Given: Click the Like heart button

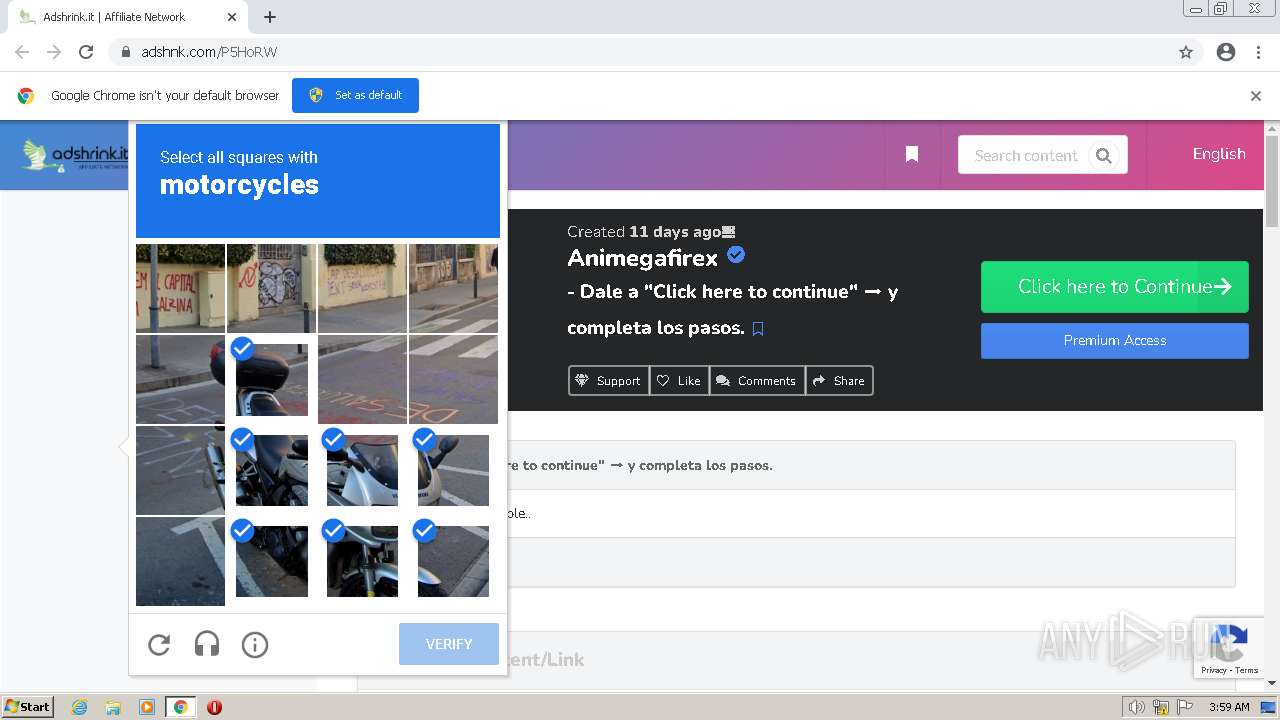Looking at the screenshot, I should click(x=679, y=381).
